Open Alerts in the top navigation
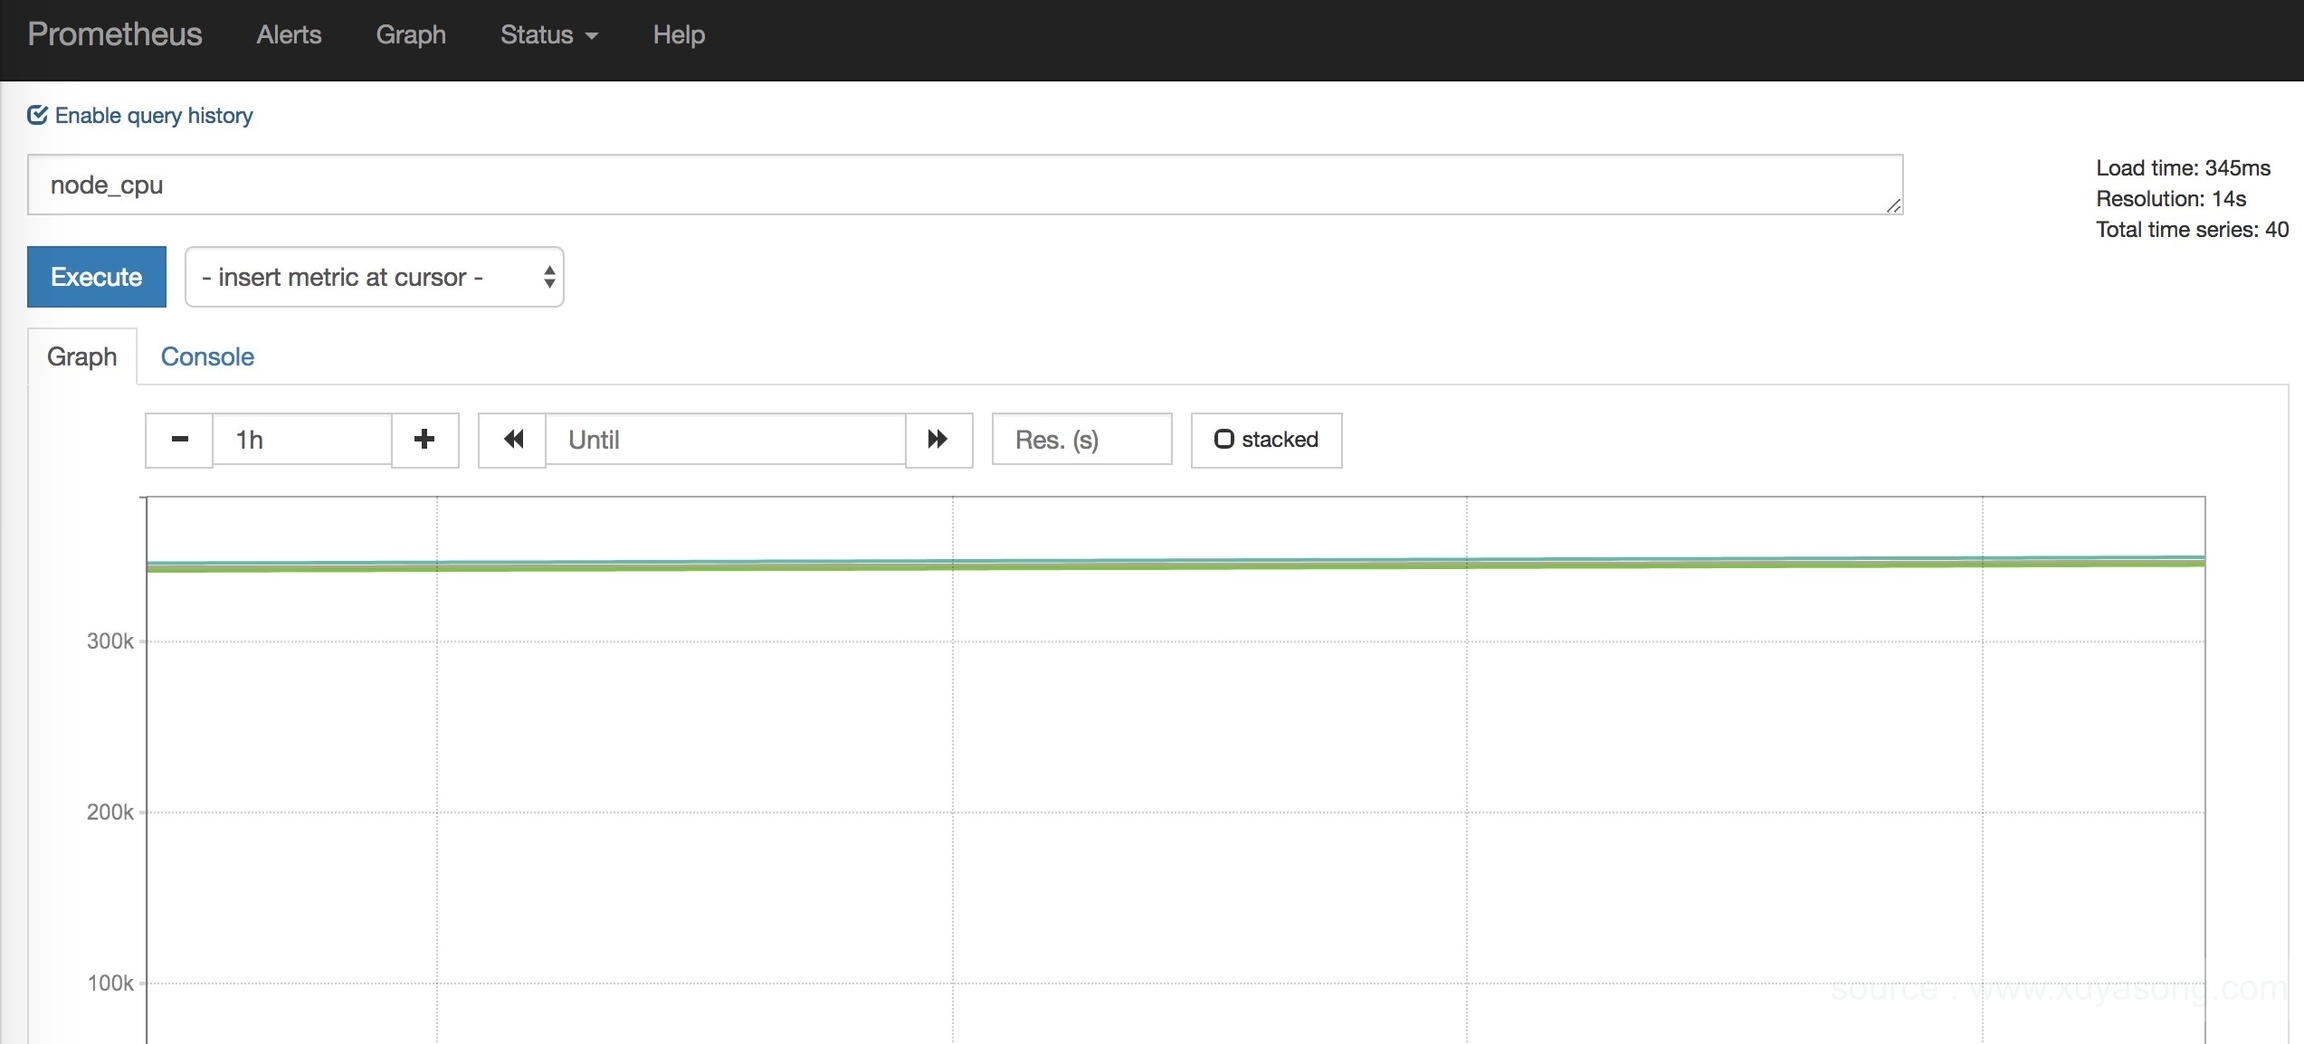Image resolution: width=2304 pixels, height=1044 pixels. 288,35
